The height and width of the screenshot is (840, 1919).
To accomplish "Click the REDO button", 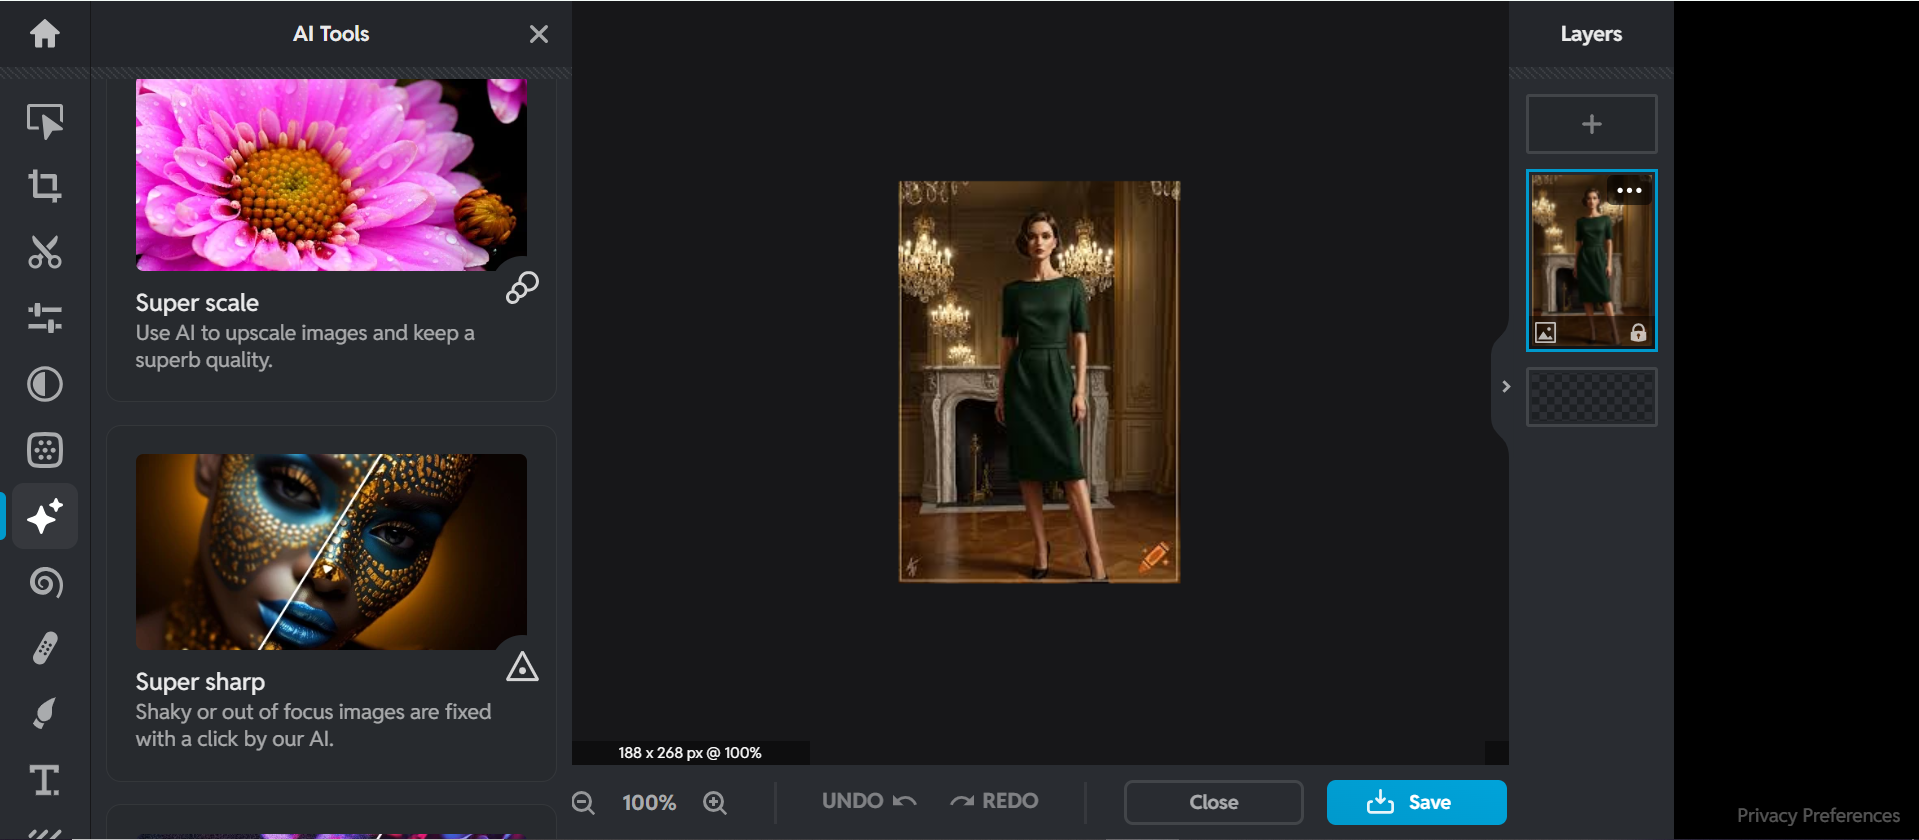I will [x=994, y=801].
